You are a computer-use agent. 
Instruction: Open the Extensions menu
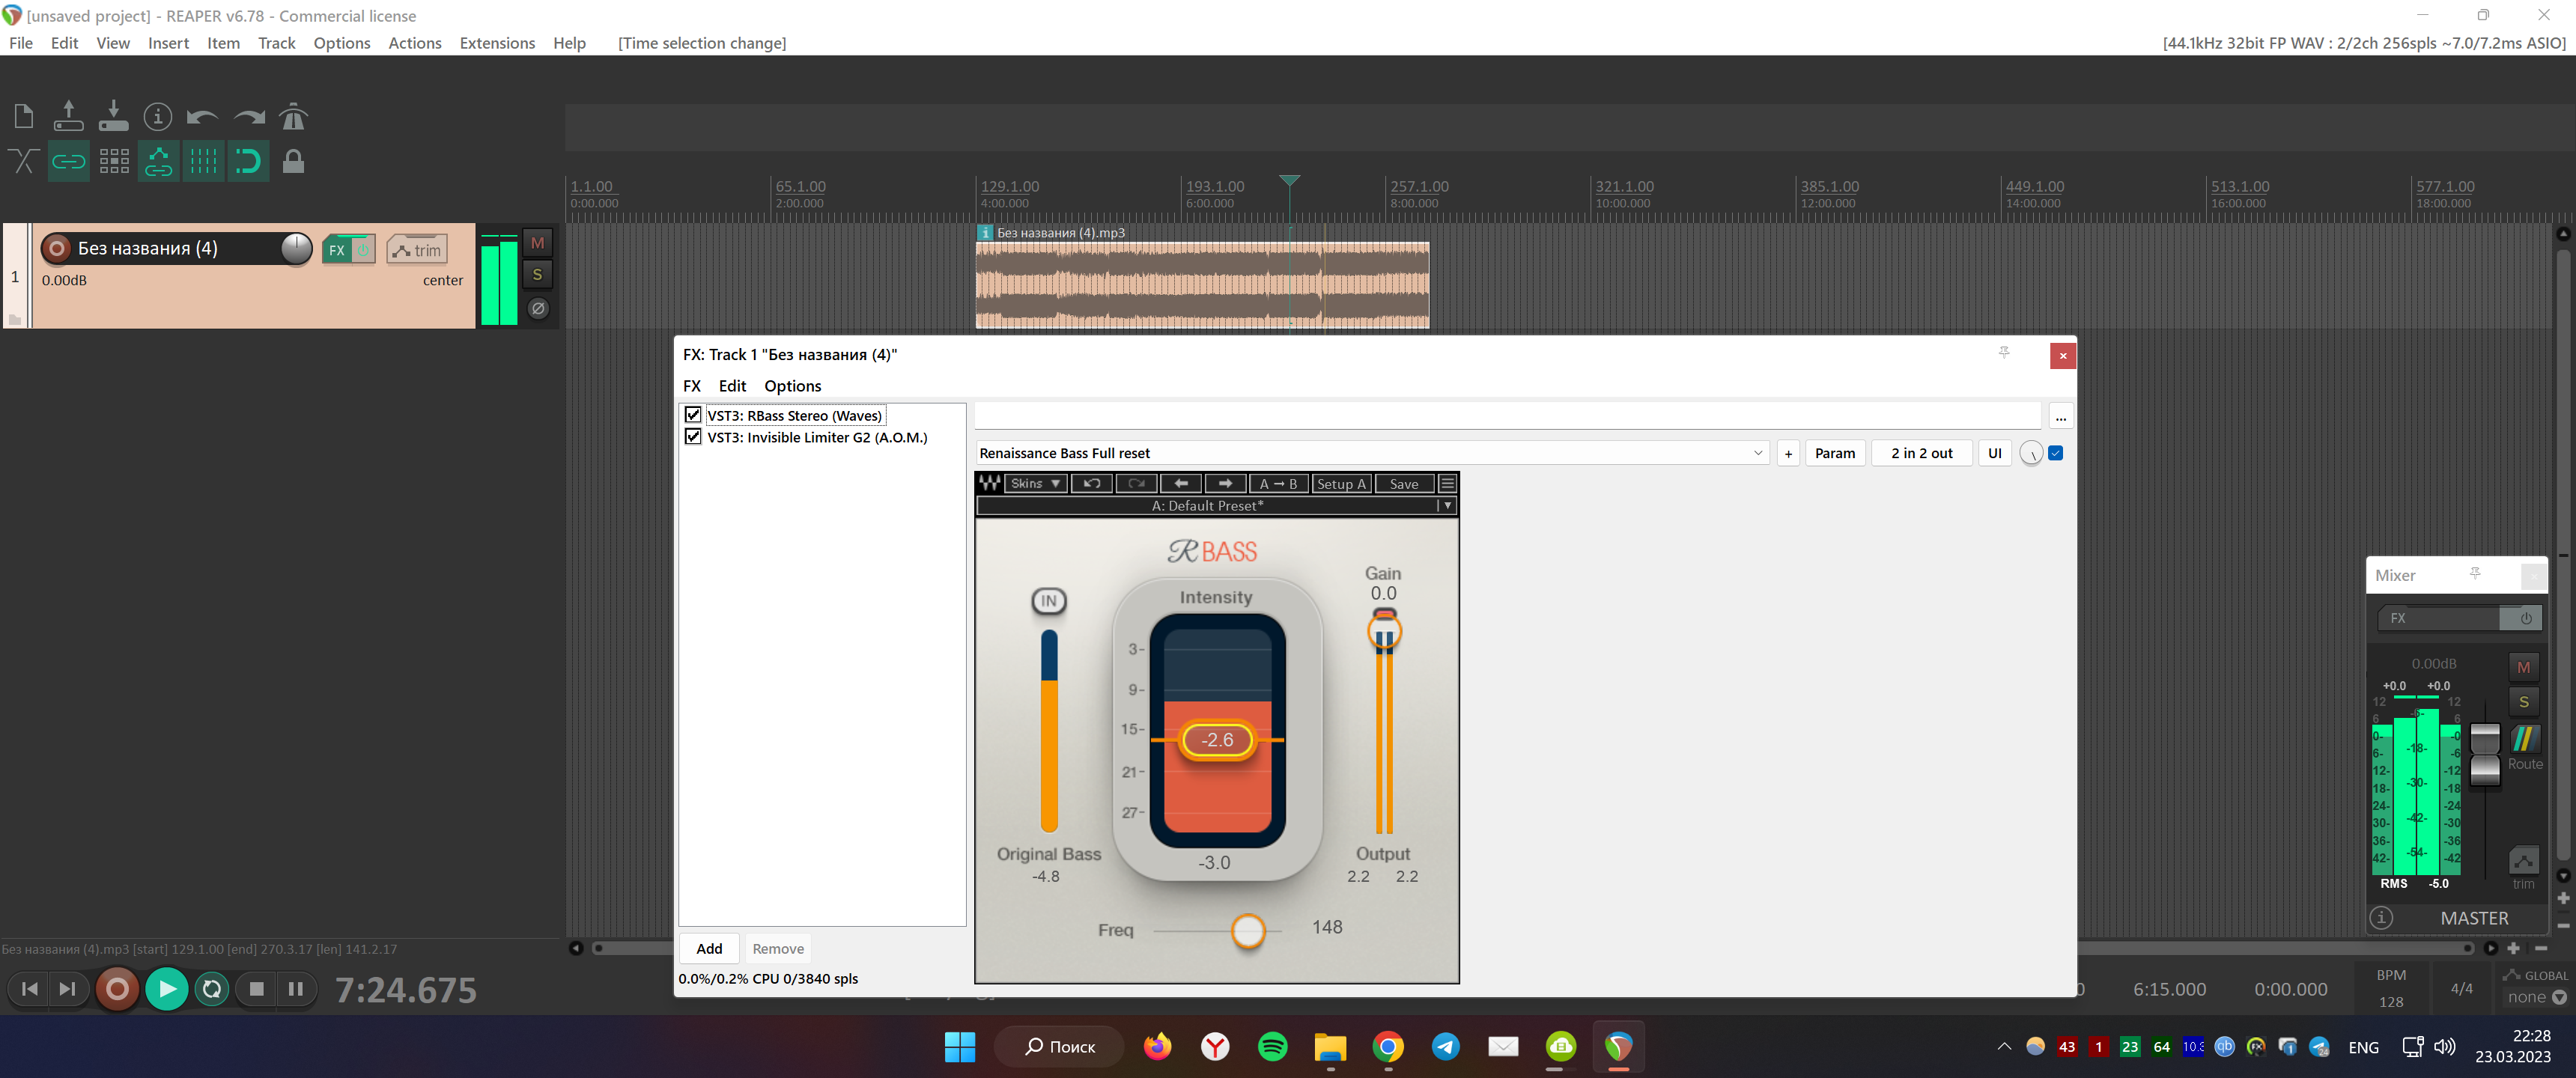[x=497, y=43]
